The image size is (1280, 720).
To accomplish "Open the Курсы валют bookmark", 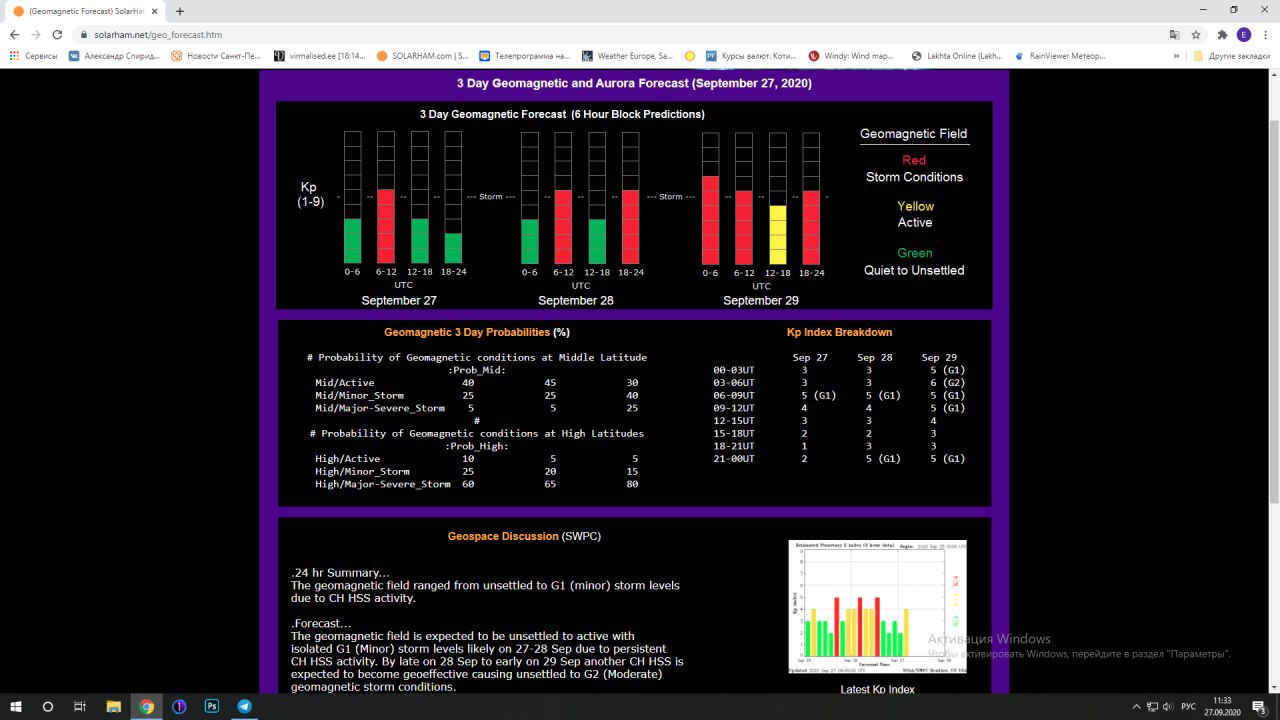I will [x=752, y=56].
